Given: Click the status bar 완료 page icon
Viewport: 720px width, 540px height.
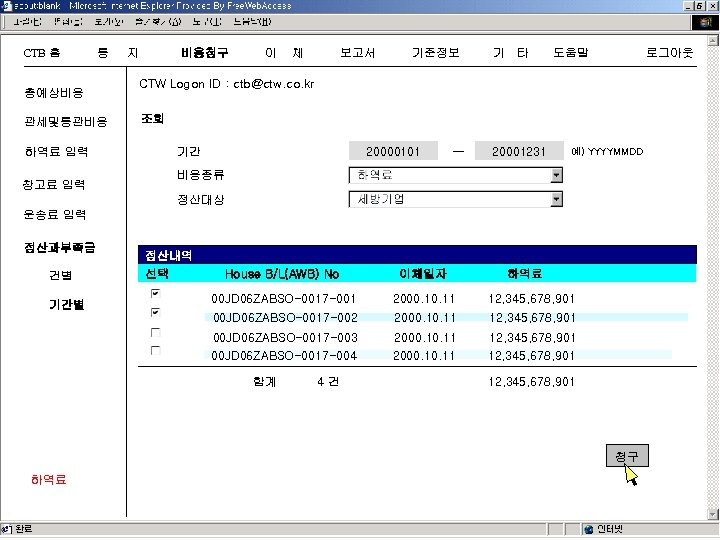Looking at the screenshot, I should [x=6, y=529].
